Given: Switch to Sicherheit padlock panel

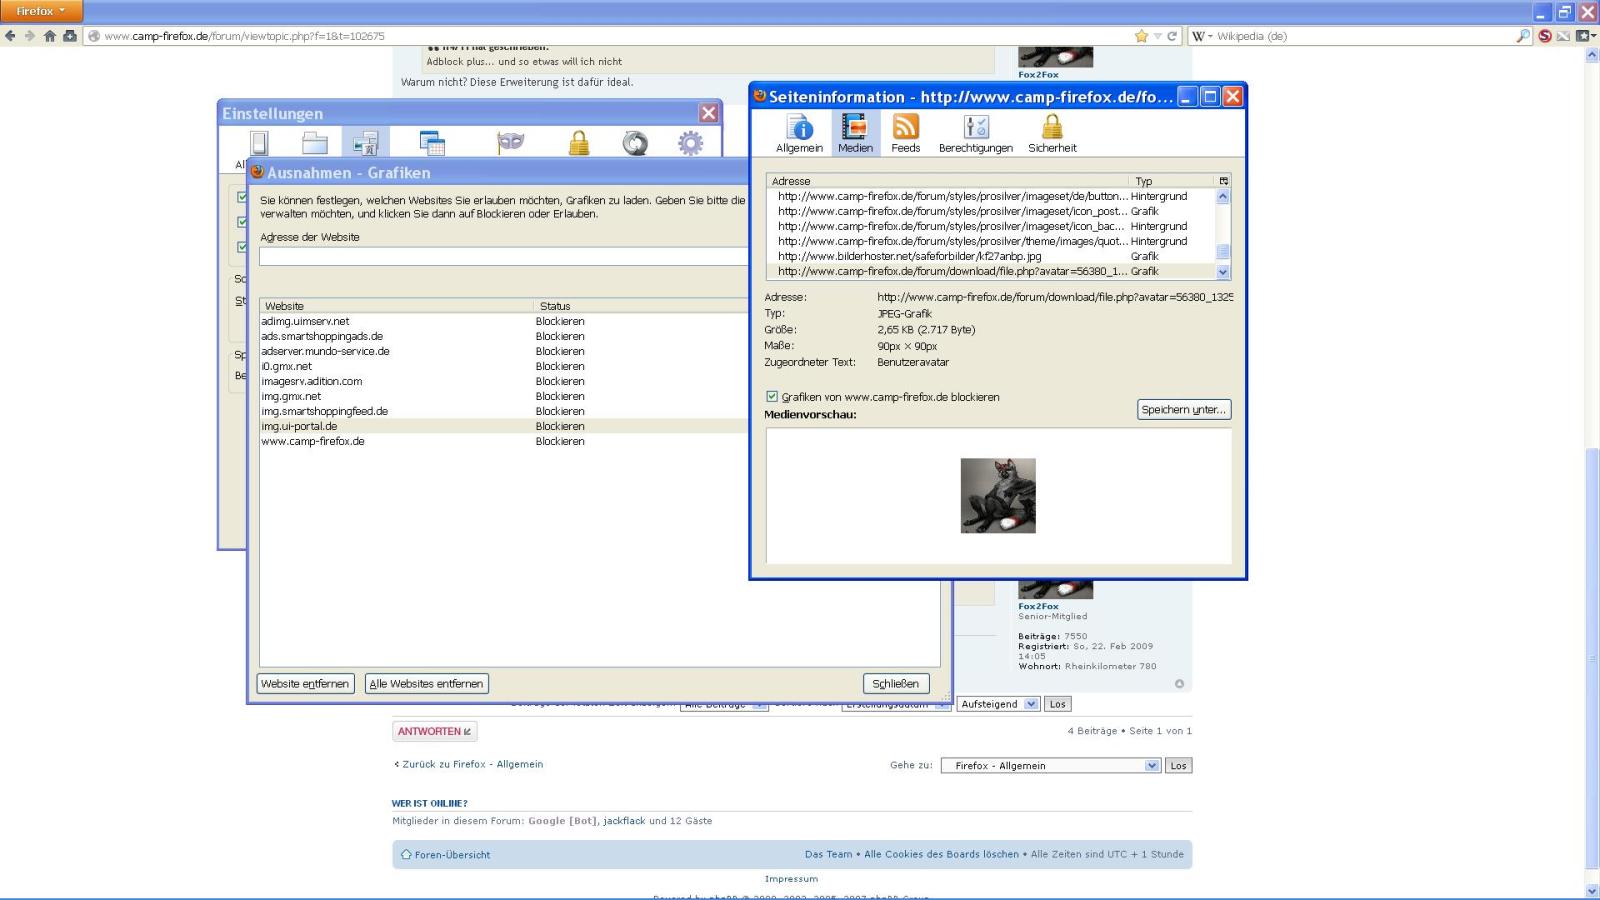Looking at the screenshot, I should [1052, 133].
